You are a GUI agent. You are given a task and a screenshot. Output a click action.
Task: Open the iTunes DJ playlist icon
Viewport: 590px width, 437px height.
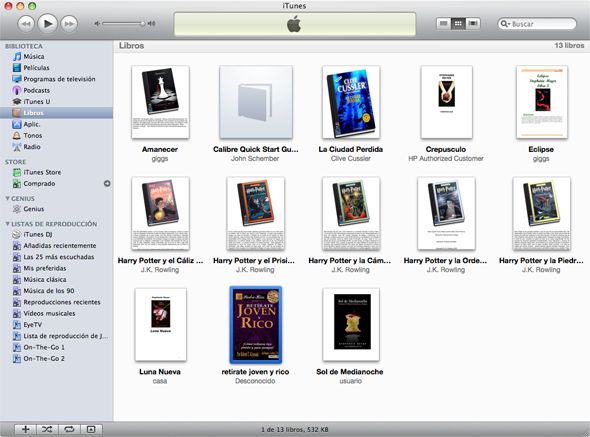(x=17, y=234)
